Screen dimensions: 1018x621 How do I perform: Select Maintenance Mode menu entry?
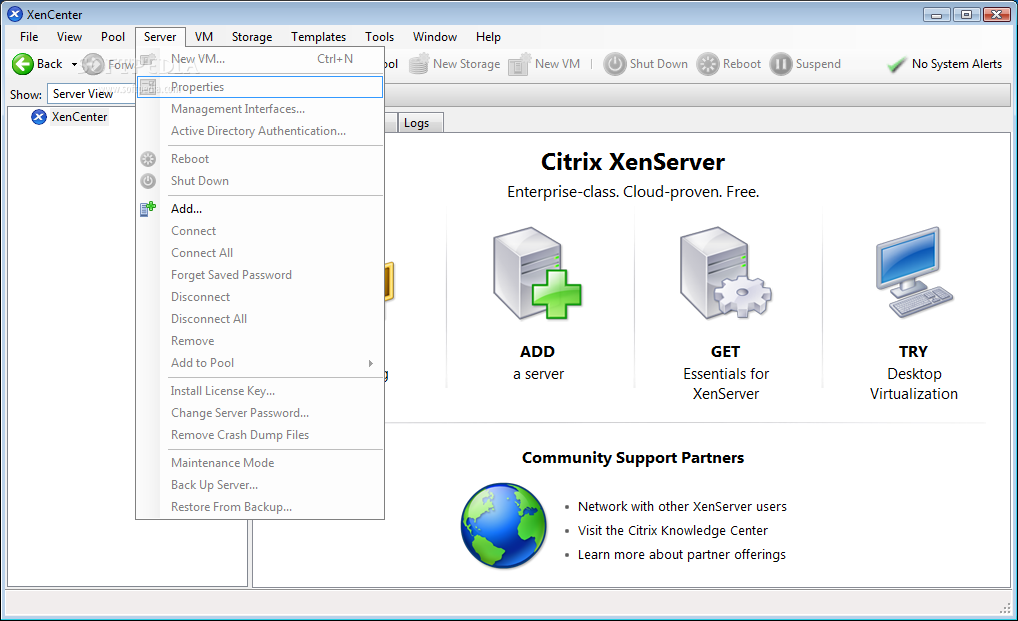point(260,463)
